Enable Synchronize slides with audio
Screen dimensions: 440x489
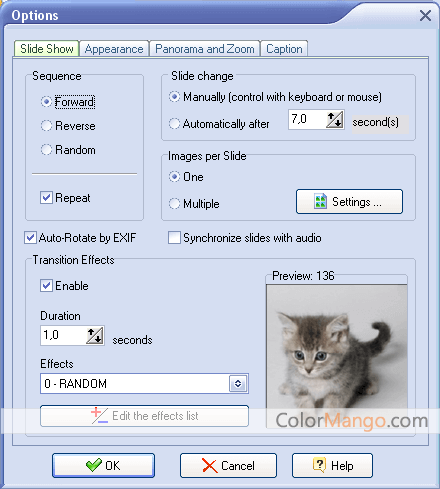point(174,238)
